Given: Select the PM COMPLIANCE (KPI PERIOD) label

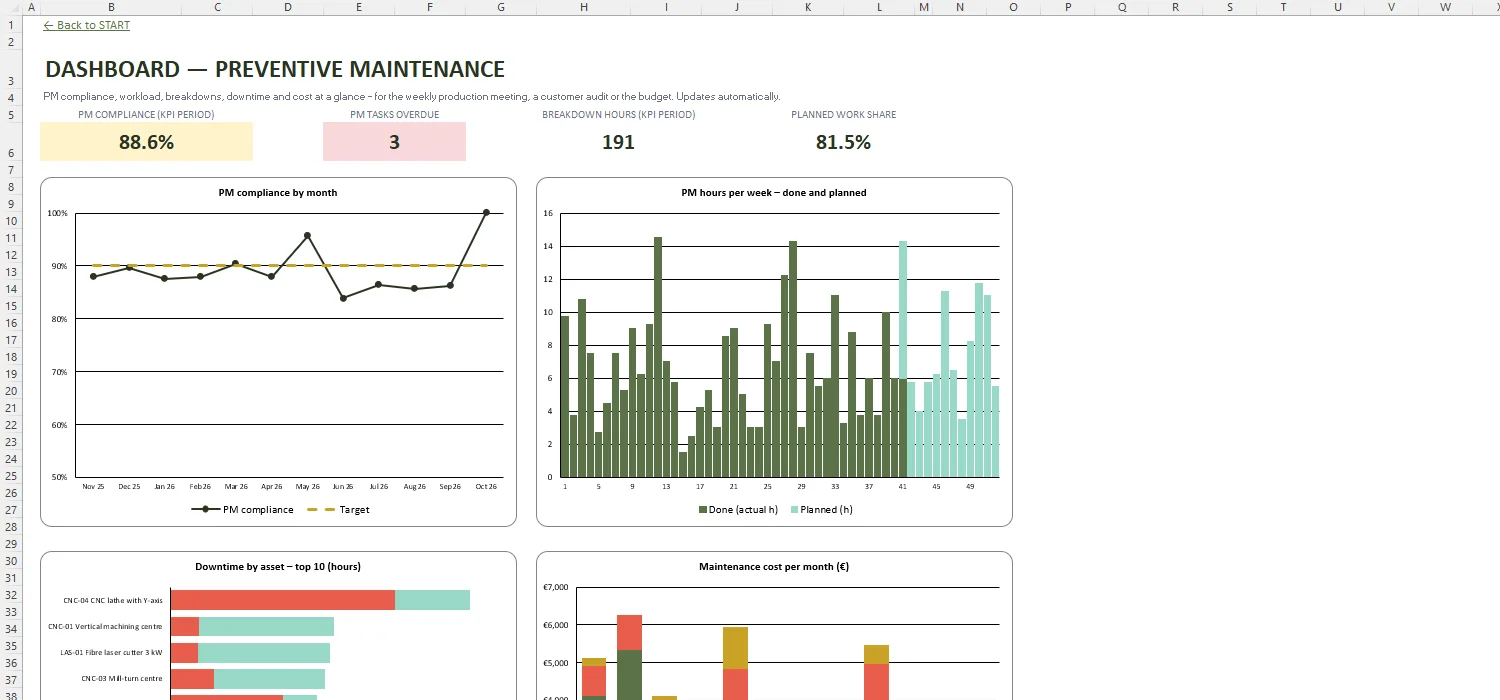Looking at the screenshot, I should pos(146,115).
